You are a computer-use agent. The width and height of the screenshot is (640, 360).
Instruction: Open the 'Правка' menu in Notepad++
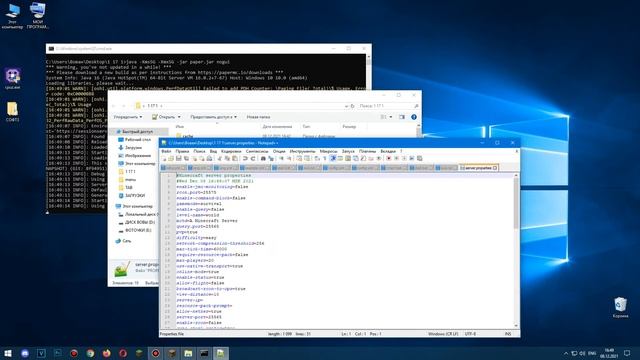pyautogui.click(x=182, y=151)
